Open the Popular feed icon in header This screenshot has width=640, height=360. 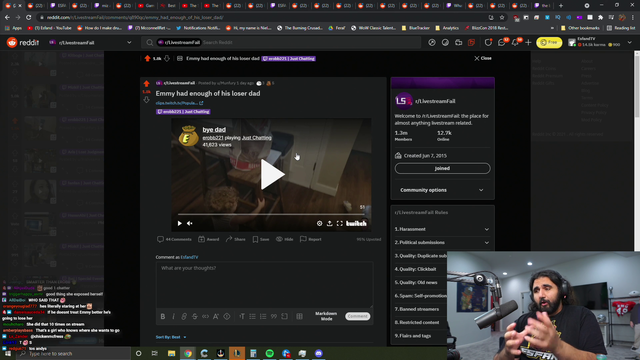[432, 42]
